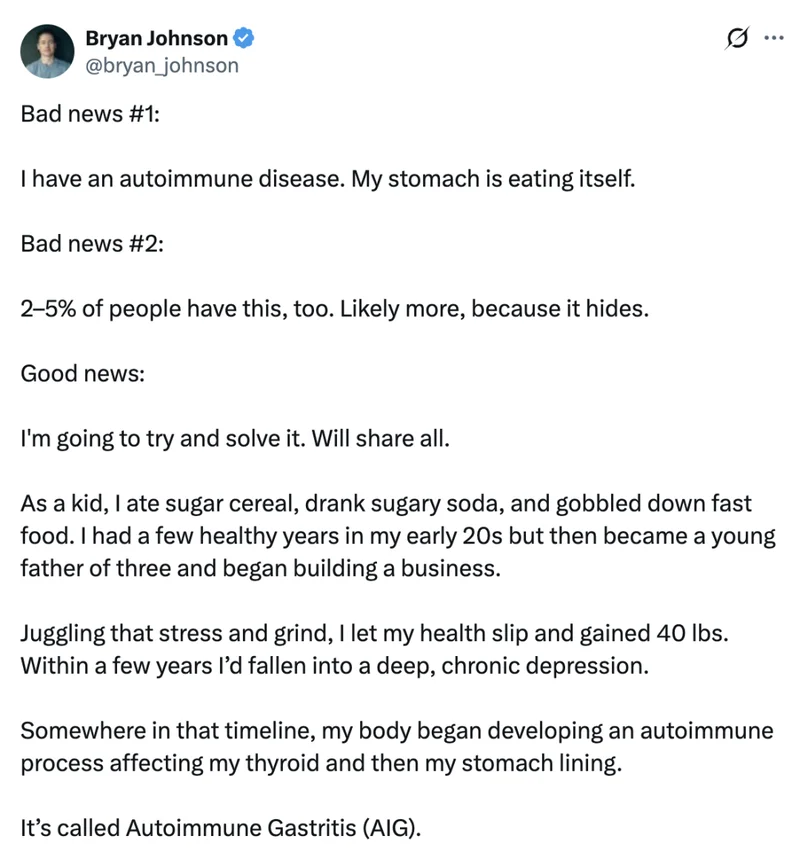Click the "Good news:" heading line
The image size is (800, 859).
[x=83, y=374]
